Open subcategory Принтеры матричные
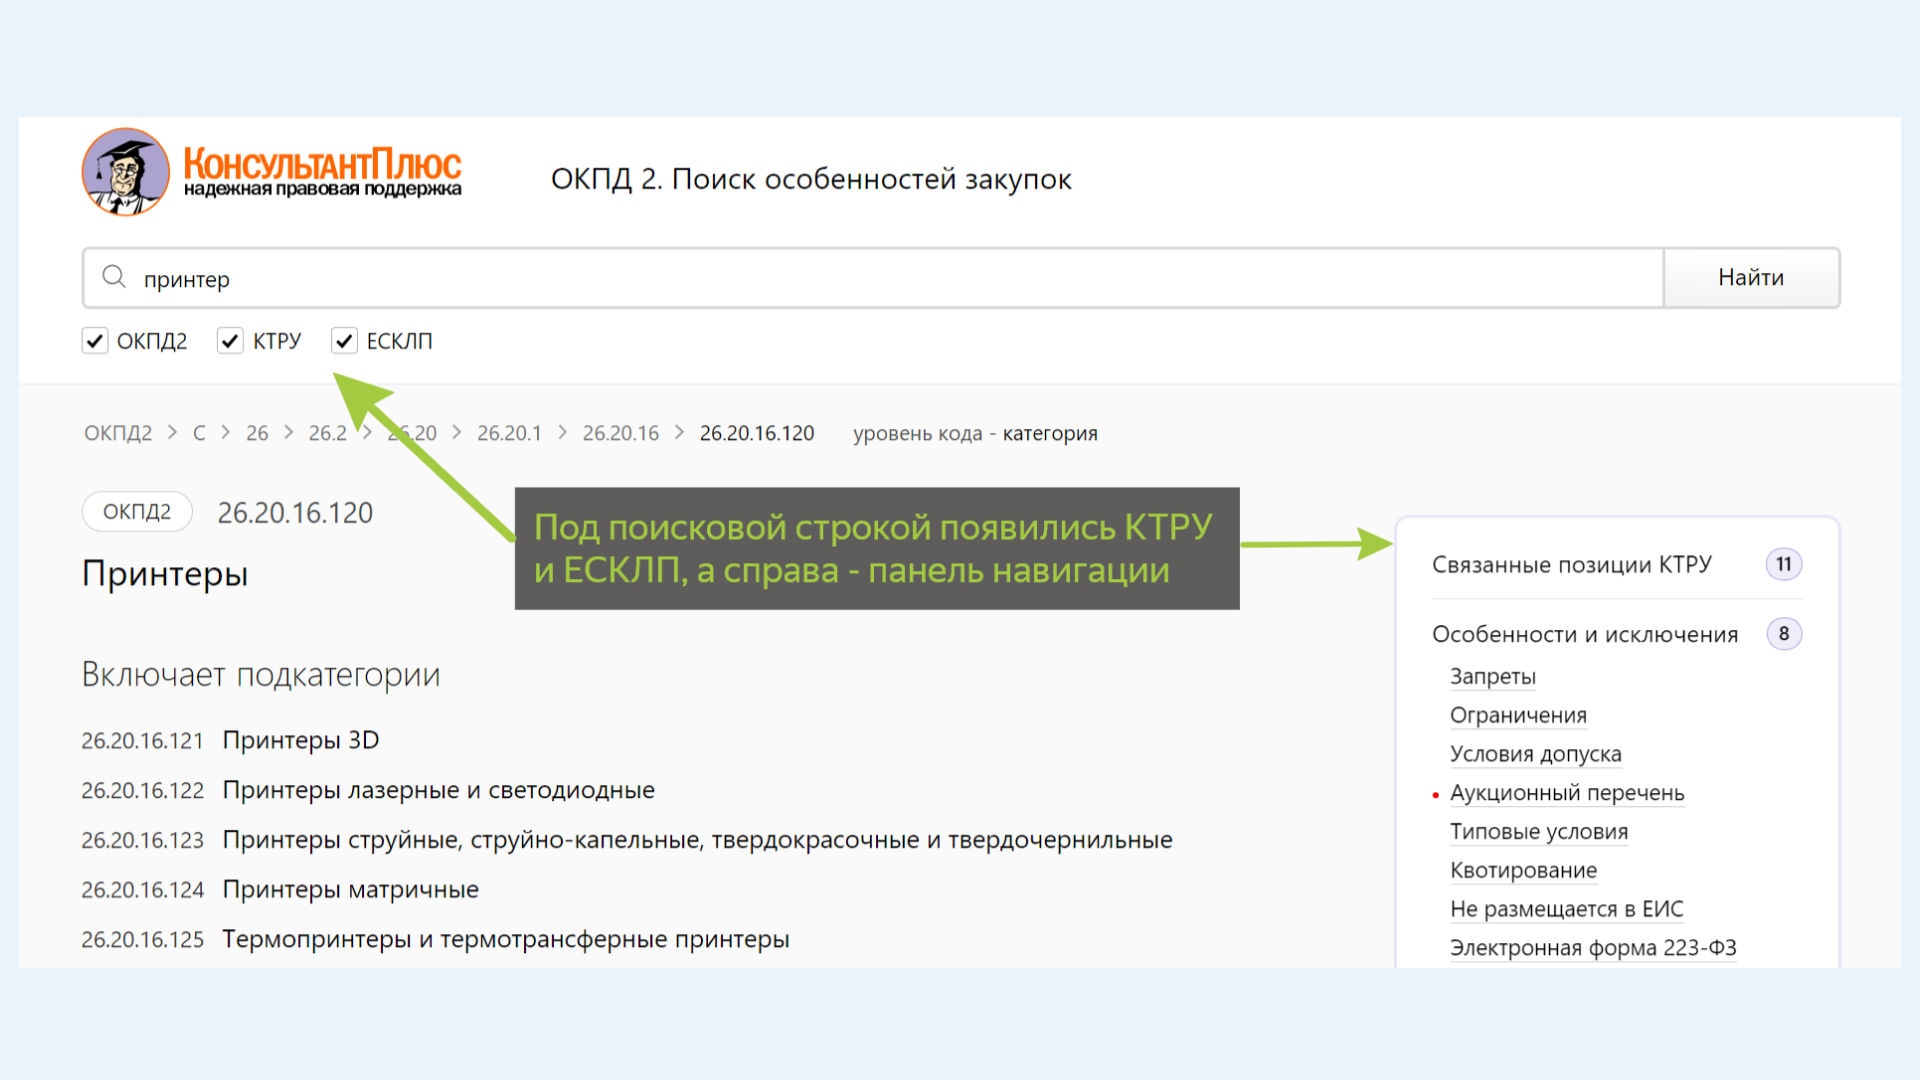 (x=350, y=890)
